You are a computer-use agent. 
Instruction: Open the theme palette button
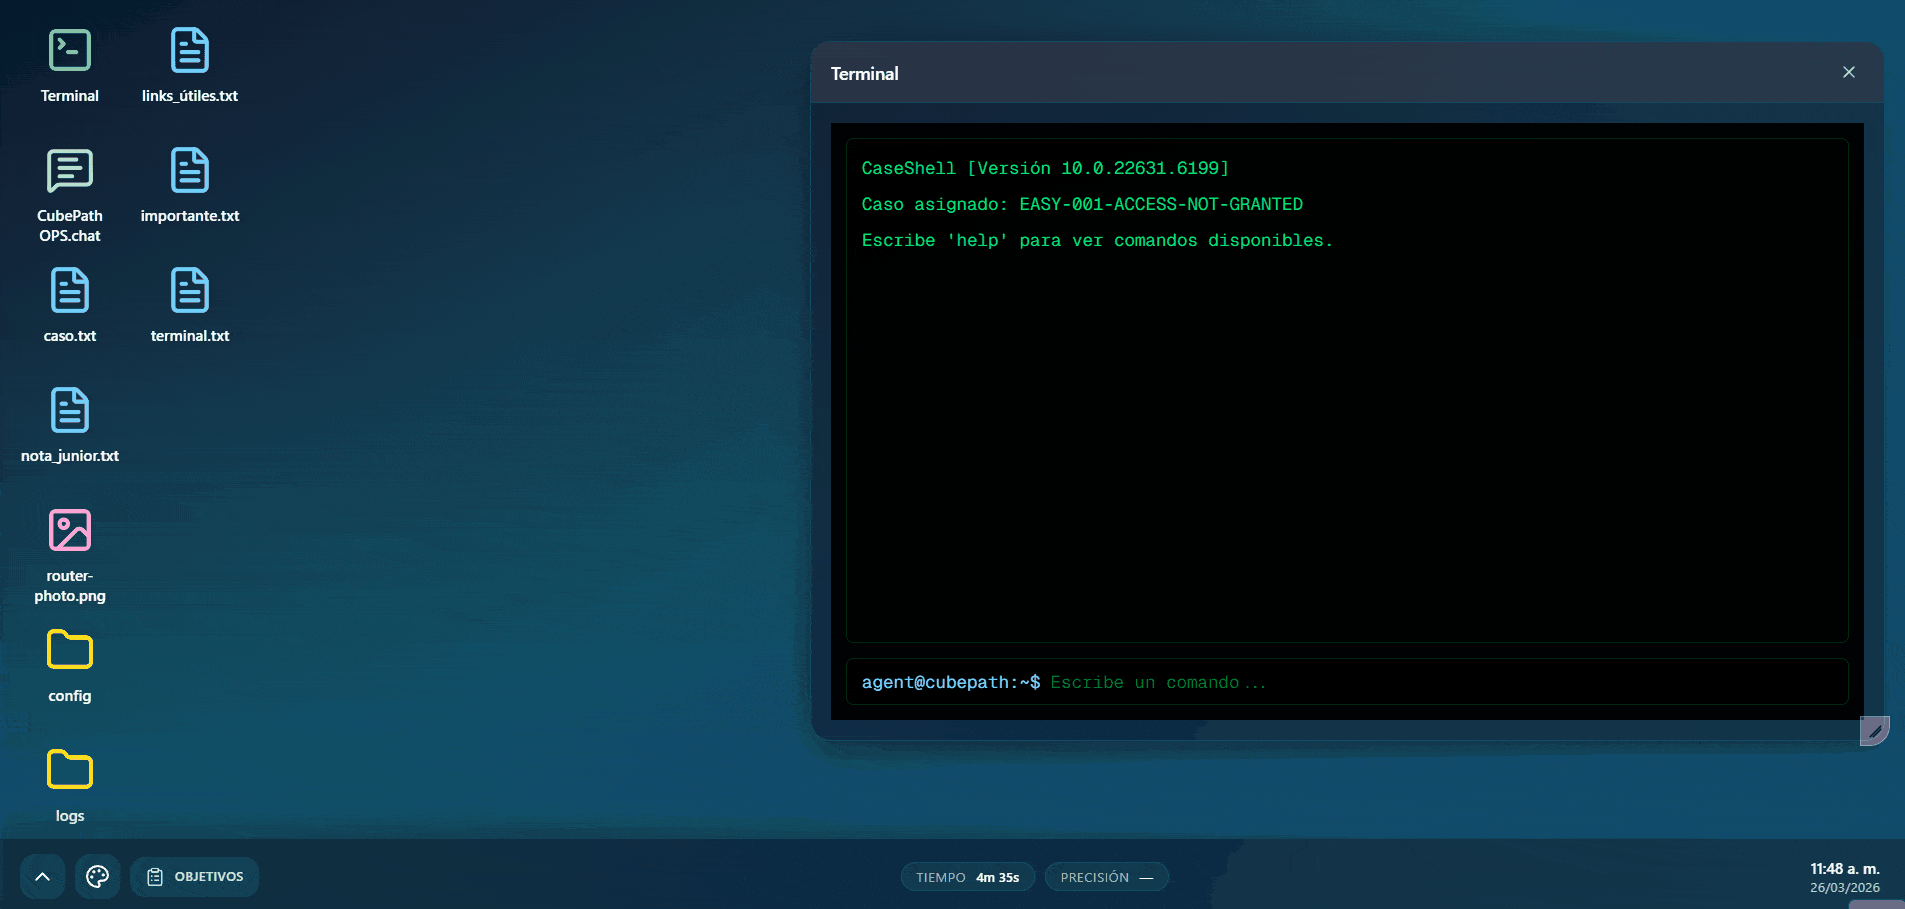coord(97,877)
